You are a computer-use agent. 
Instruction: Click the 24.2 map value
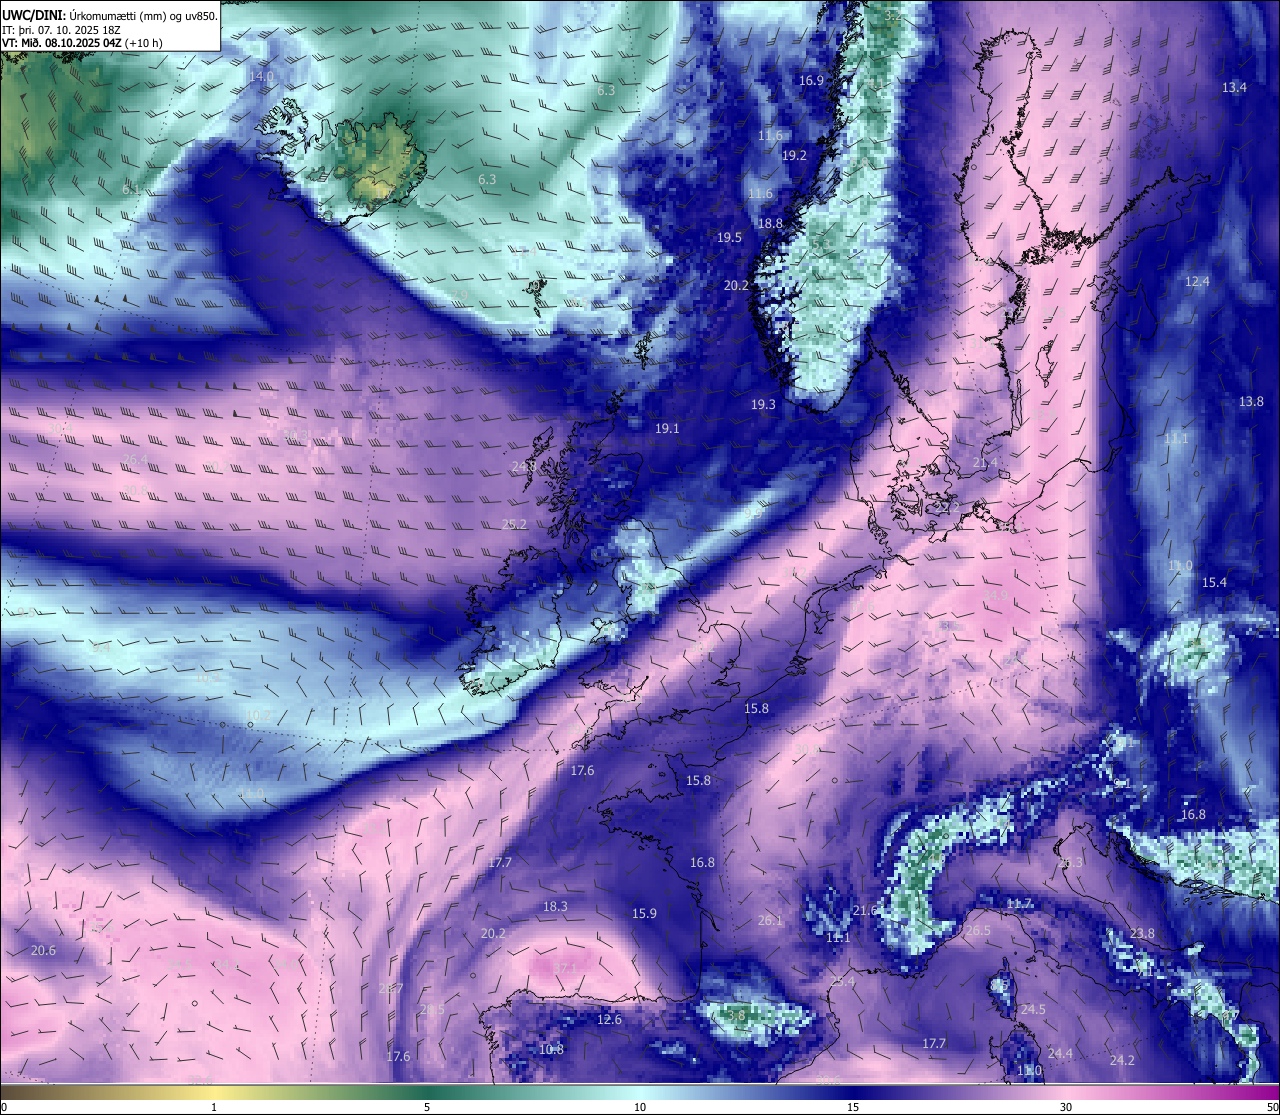(x=1122, y=1060)
